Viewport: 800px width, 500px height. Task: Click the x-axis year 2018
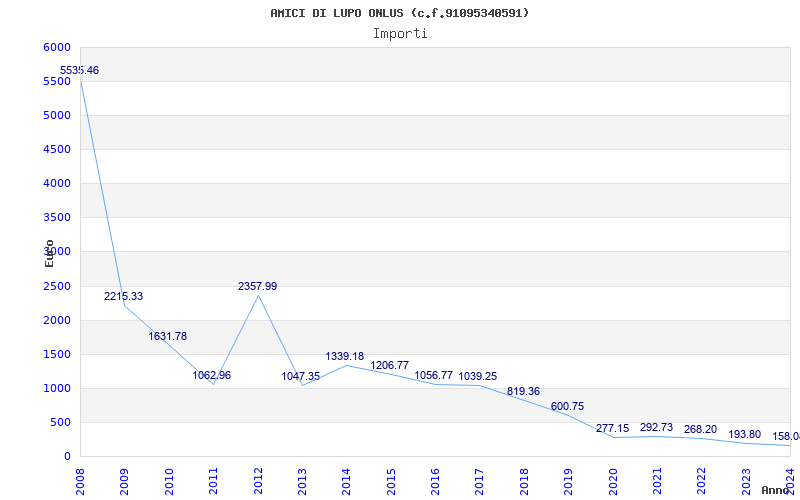click(x=524, y=482)
